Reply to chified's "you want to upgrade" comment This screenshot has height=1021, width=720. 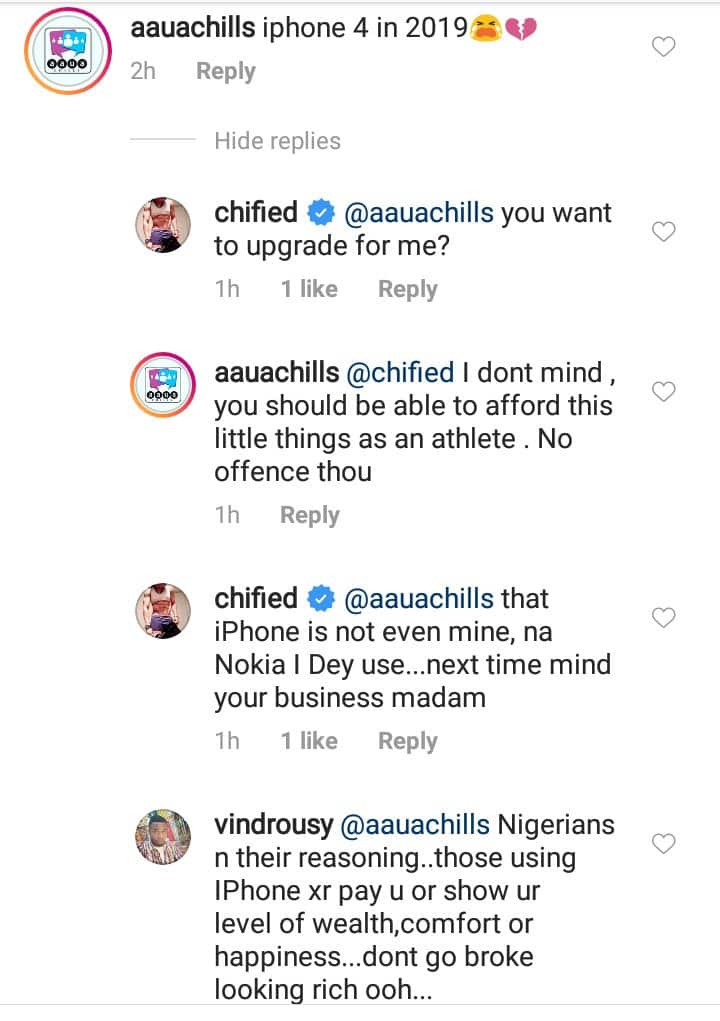[407, 289]
